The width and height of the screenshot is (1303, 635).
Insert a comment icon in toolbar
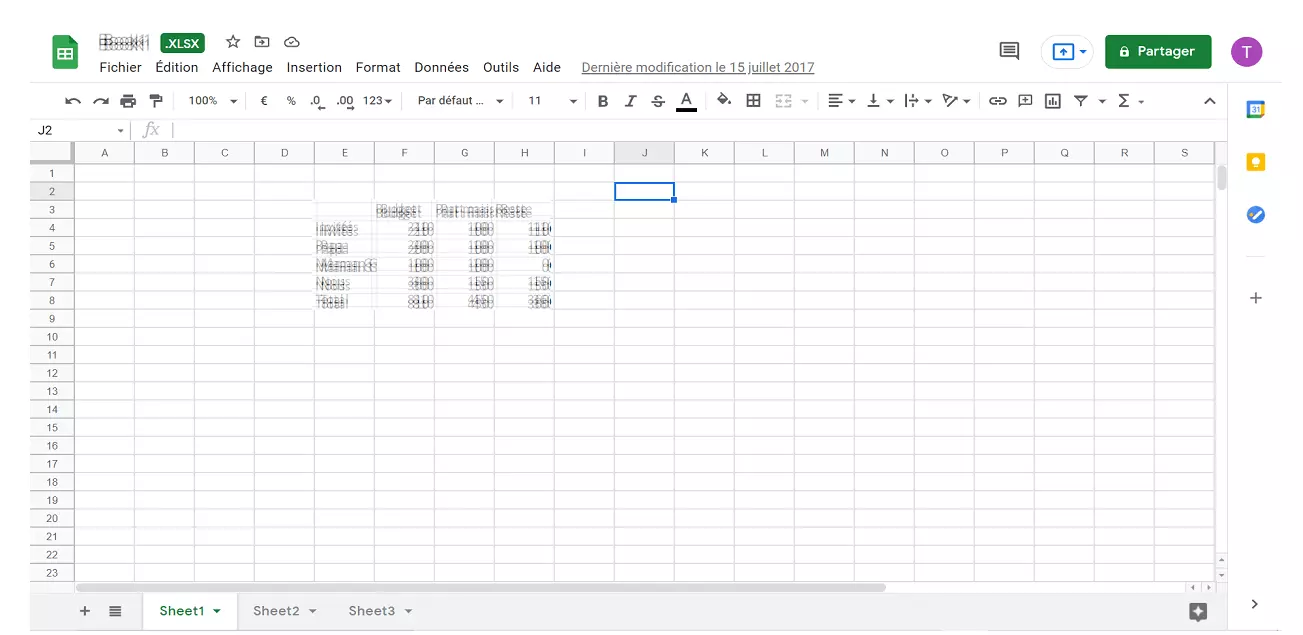1025,101
